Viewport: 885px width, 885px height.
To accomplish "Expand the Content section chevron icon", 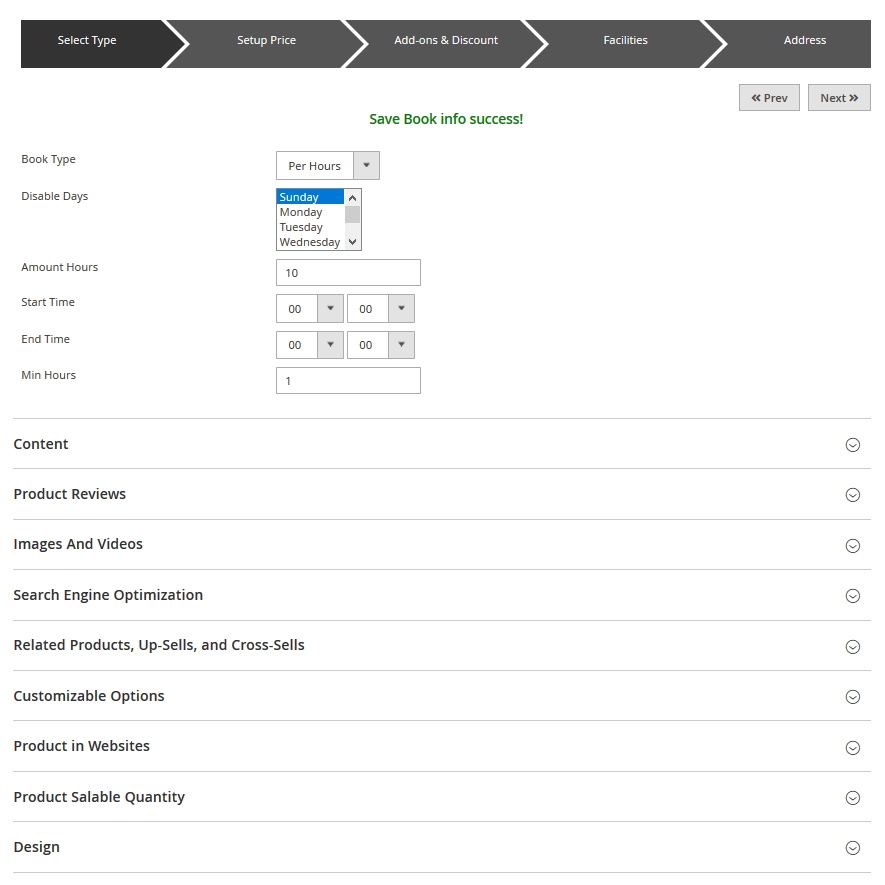I will 852,445.
